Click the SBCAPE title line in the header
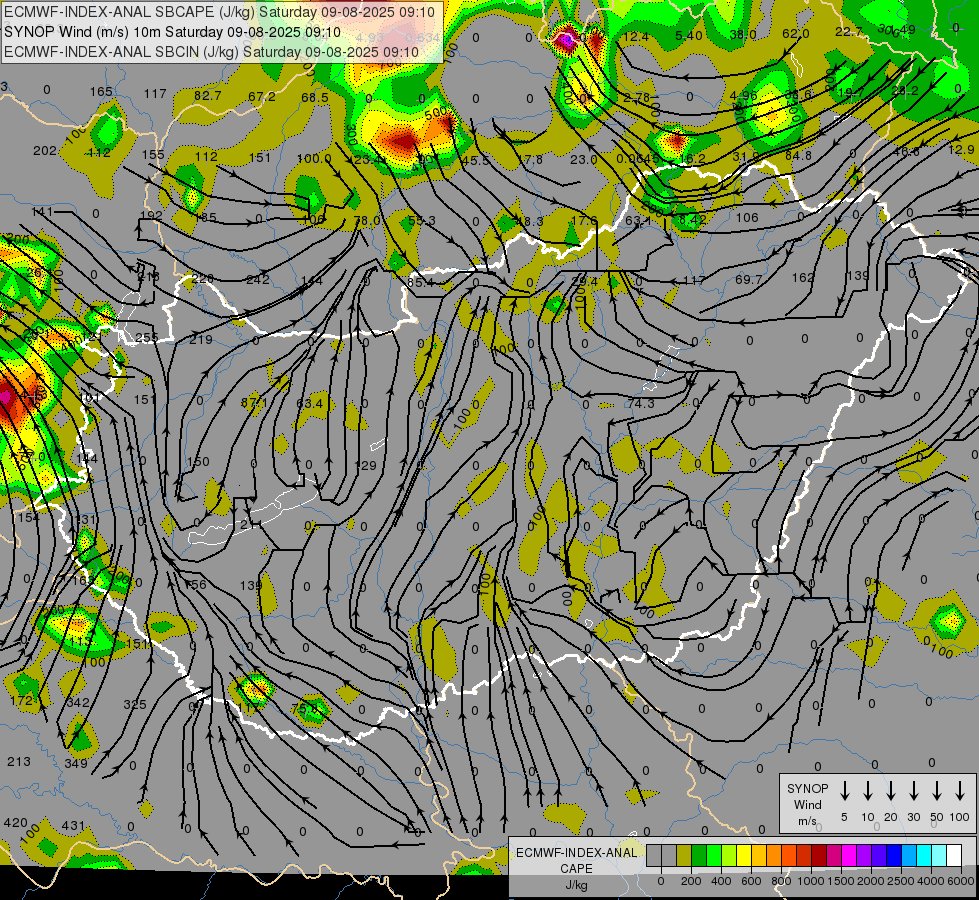The width and height of the screenshot is (979, 900). click(x=219, y=11)
